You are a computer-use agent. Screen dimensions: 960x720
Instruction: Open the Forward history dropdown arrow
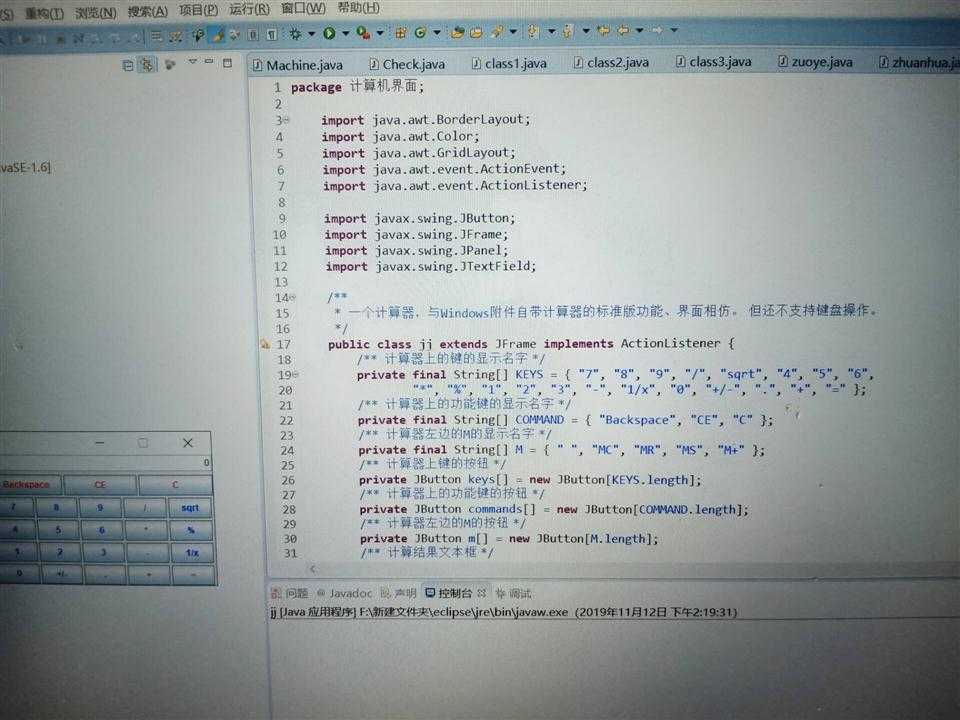[x=674, y=30]
